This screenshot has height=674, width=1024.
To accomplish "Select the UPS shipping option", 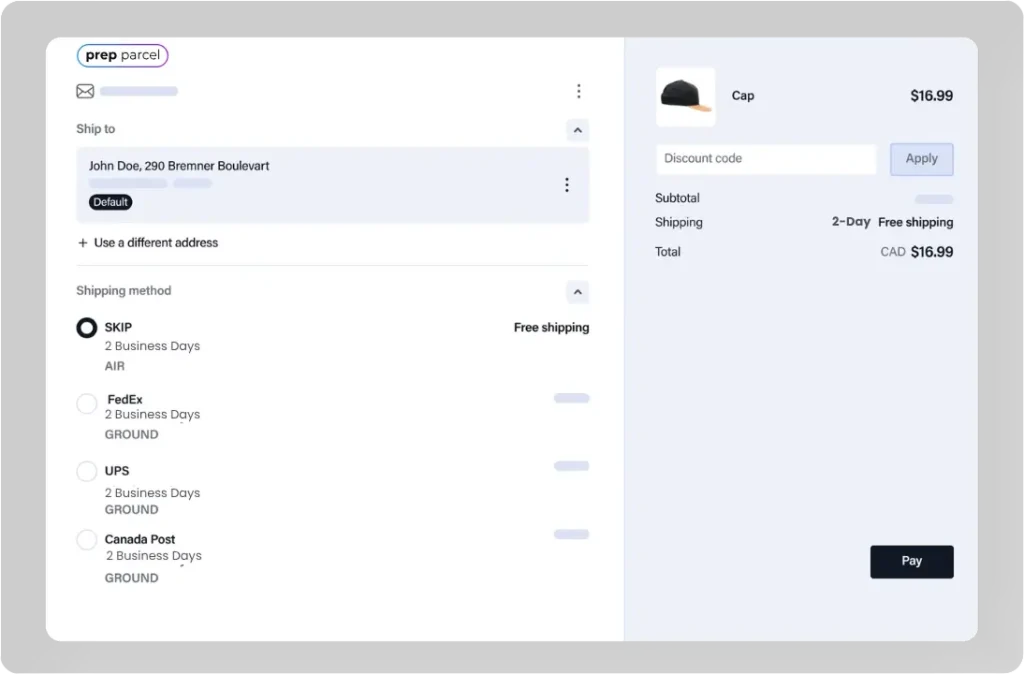I will pos(87,472).
